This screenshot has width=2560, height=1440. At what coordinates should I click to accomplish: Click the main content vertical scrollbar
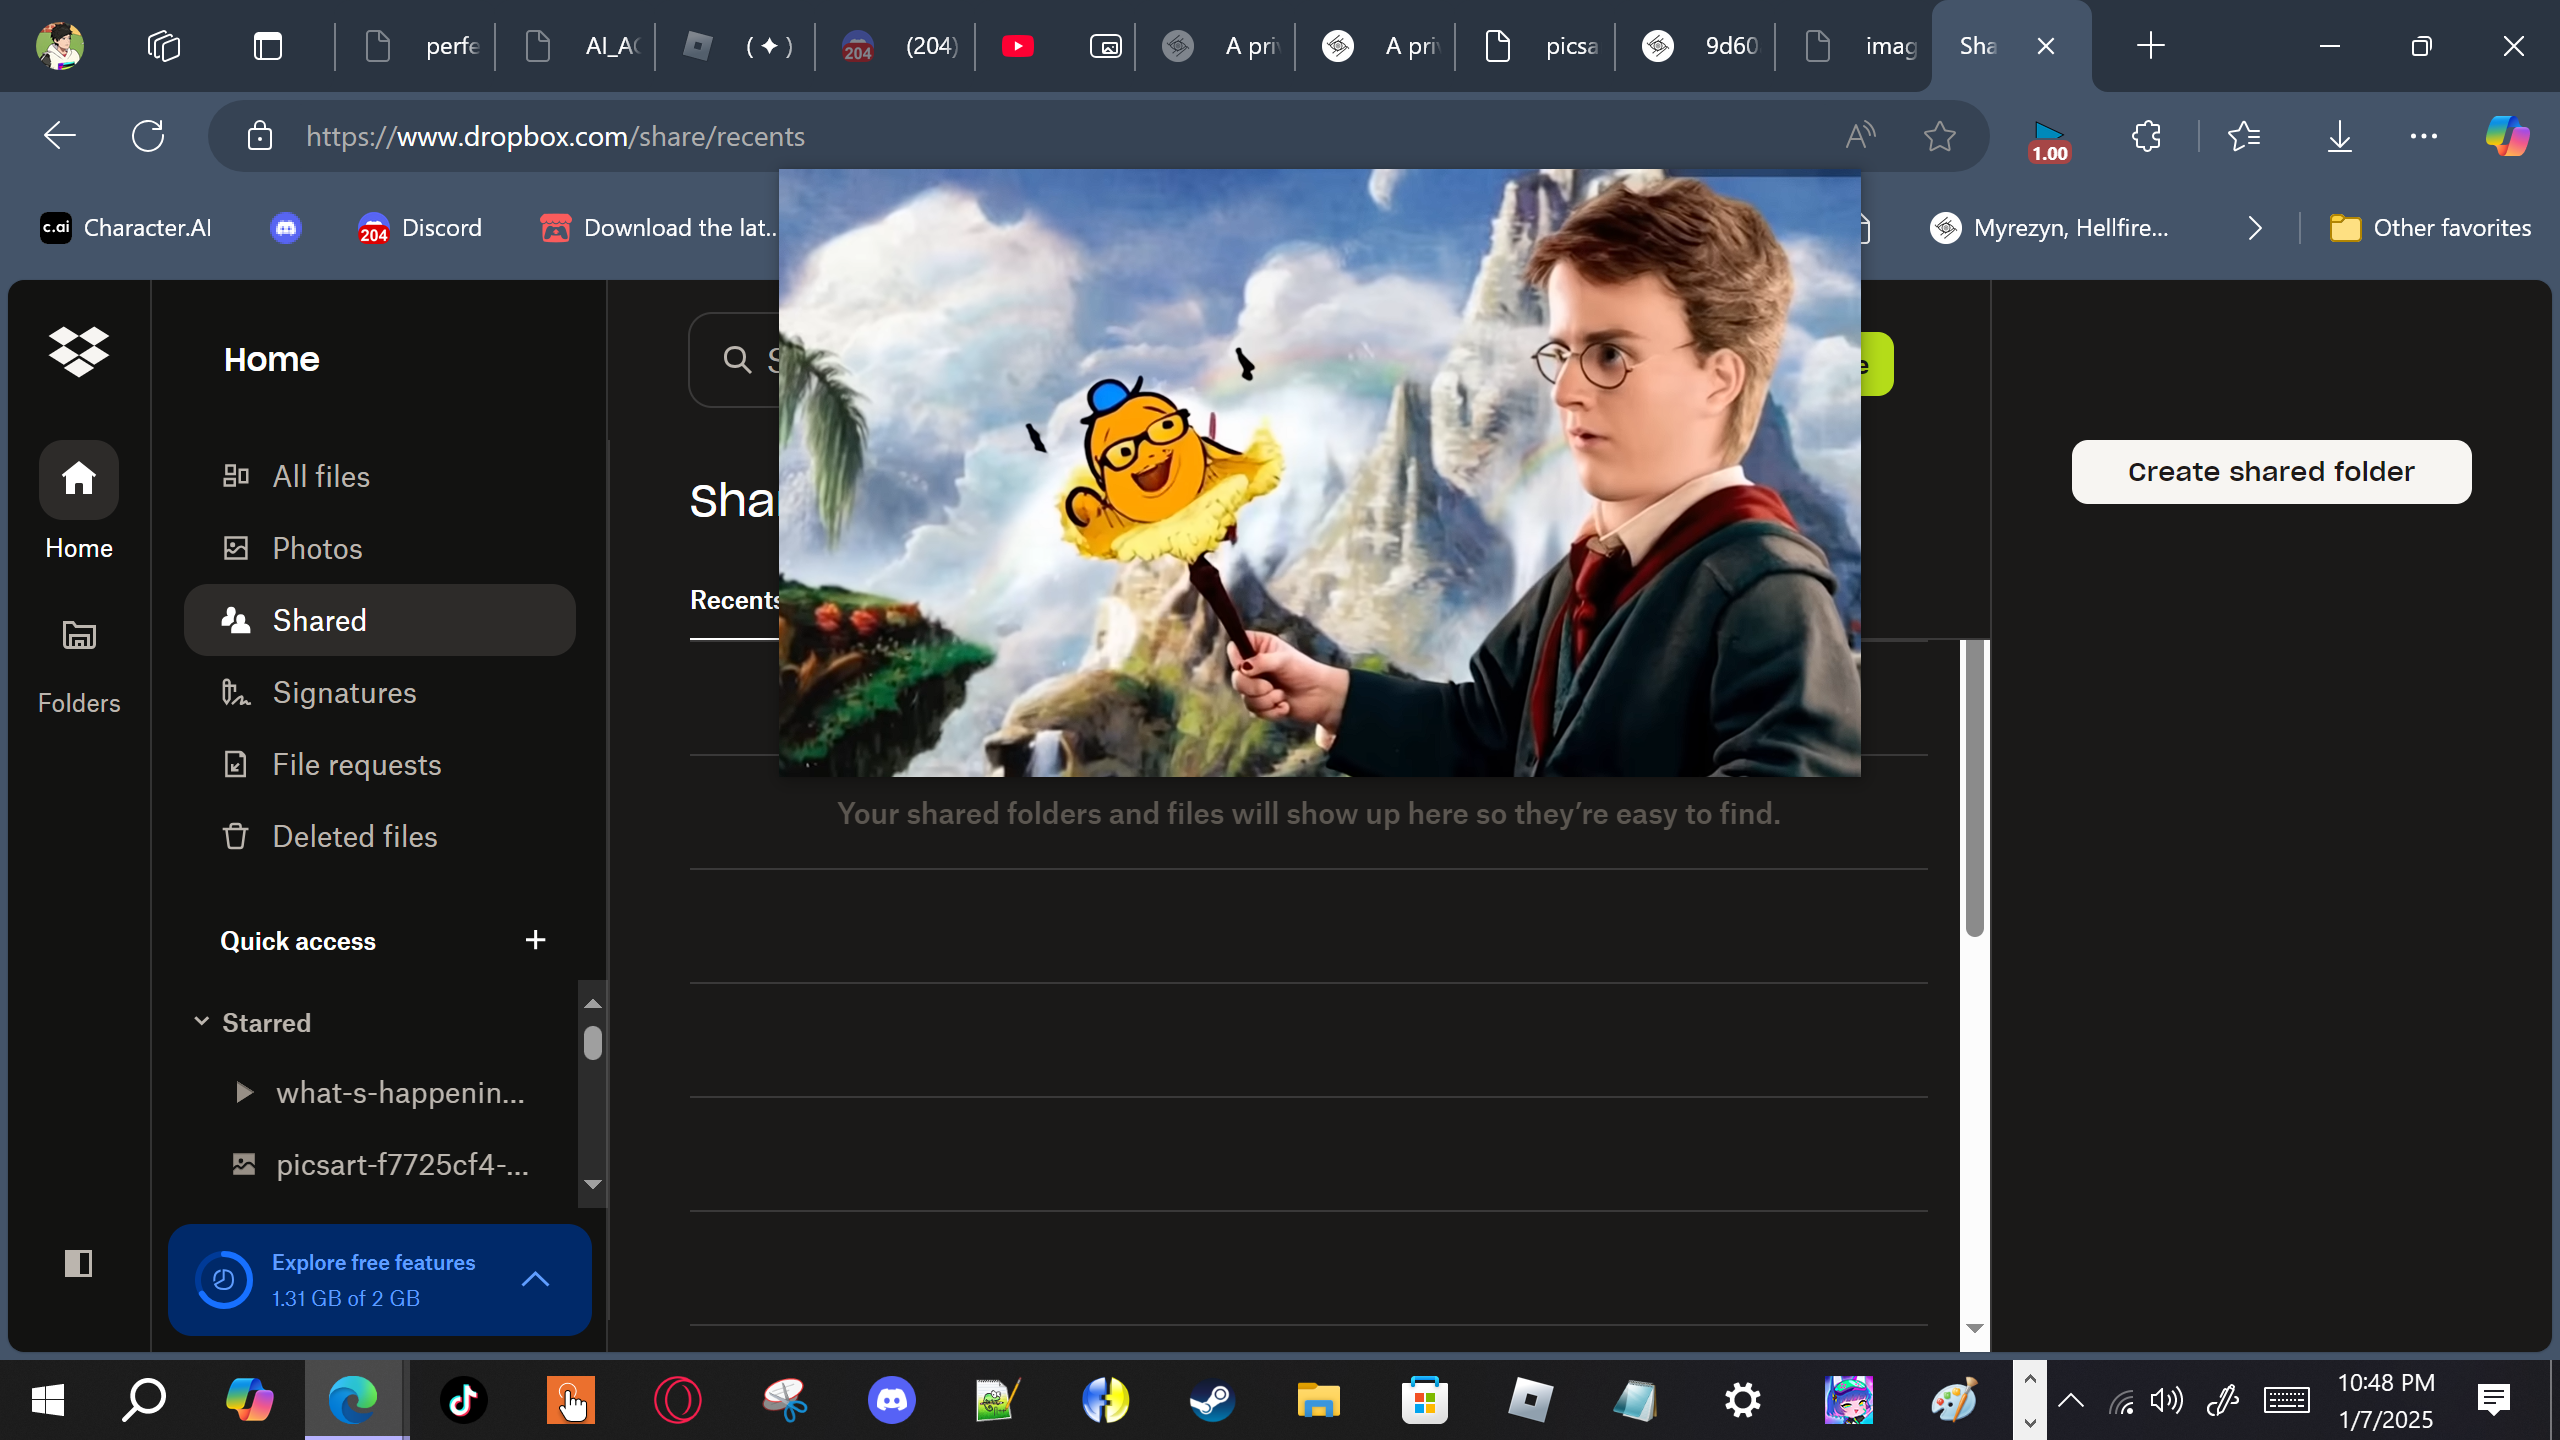tap(1974, 790)
